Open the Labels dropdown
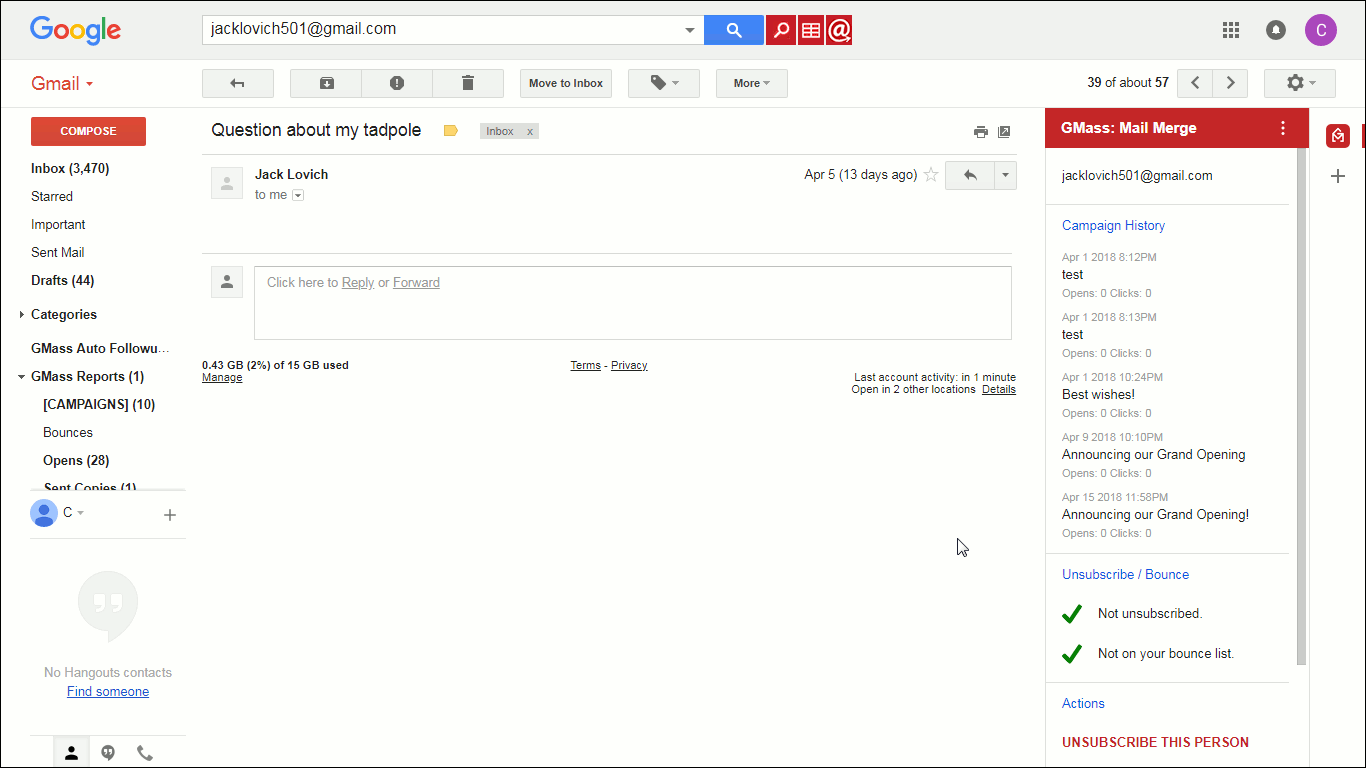Viewport: 1366px width, 768px height. pos(663,83)
